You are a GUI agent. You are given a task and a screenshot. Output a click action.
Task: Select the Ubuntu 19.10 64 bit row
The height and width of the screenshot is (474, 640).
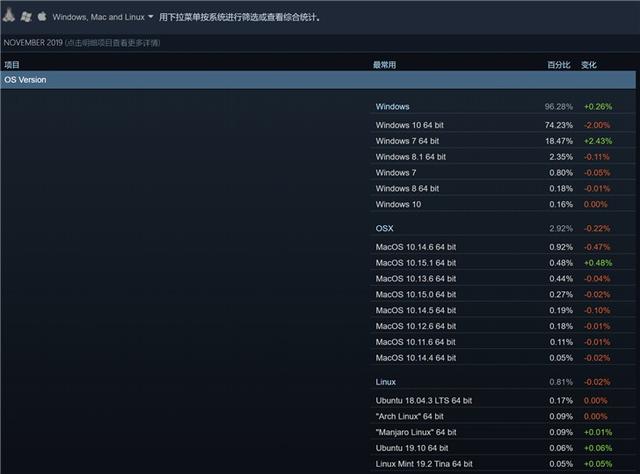tap(503, 448)
